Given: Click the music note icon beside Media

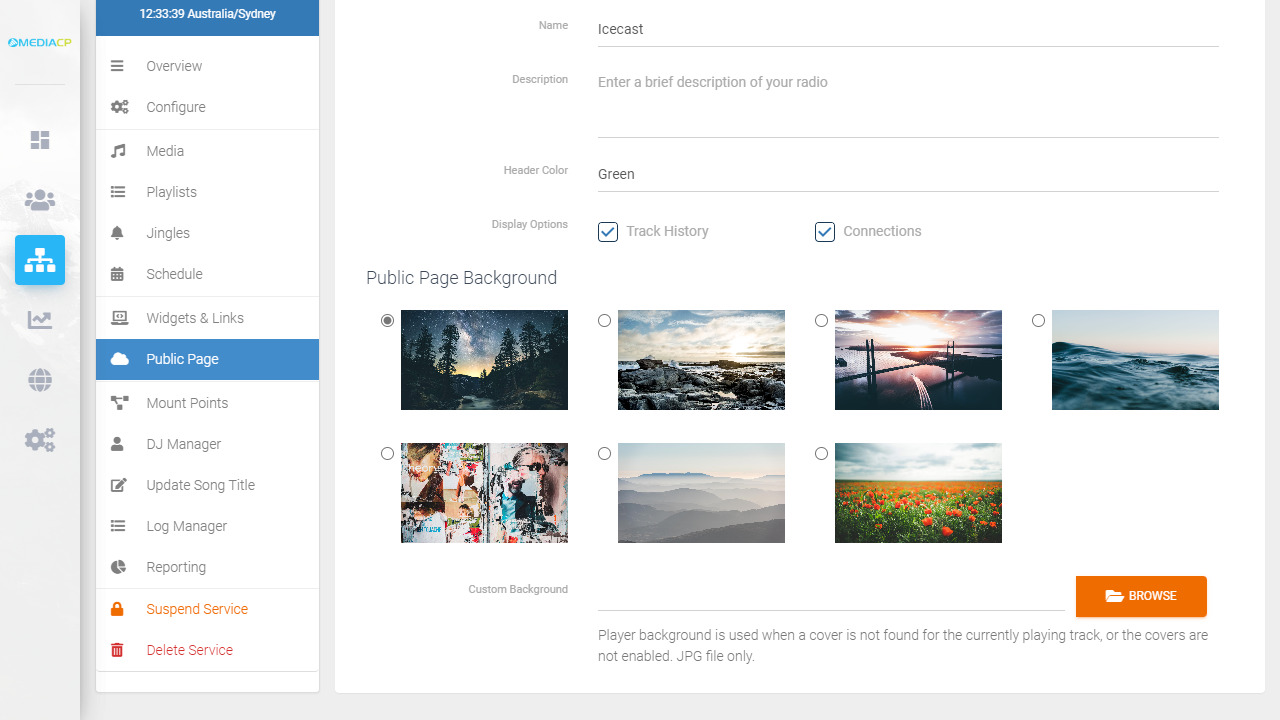Looking at the screenshot, I should [x=118, y=151].
